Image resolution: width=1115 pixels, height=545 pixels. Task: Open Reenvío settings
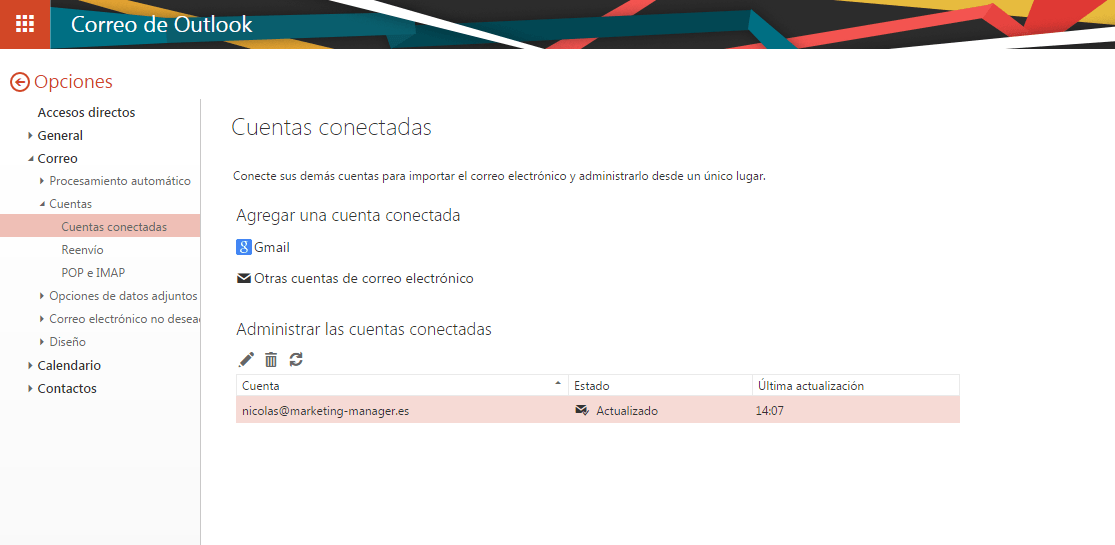click(82, 250)
